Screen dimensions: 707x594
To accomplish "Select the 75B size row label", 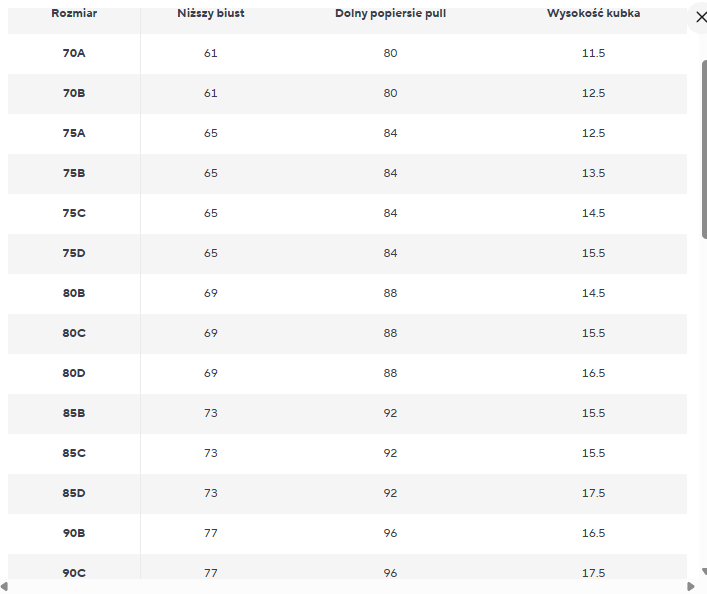I will click(74, 173).
